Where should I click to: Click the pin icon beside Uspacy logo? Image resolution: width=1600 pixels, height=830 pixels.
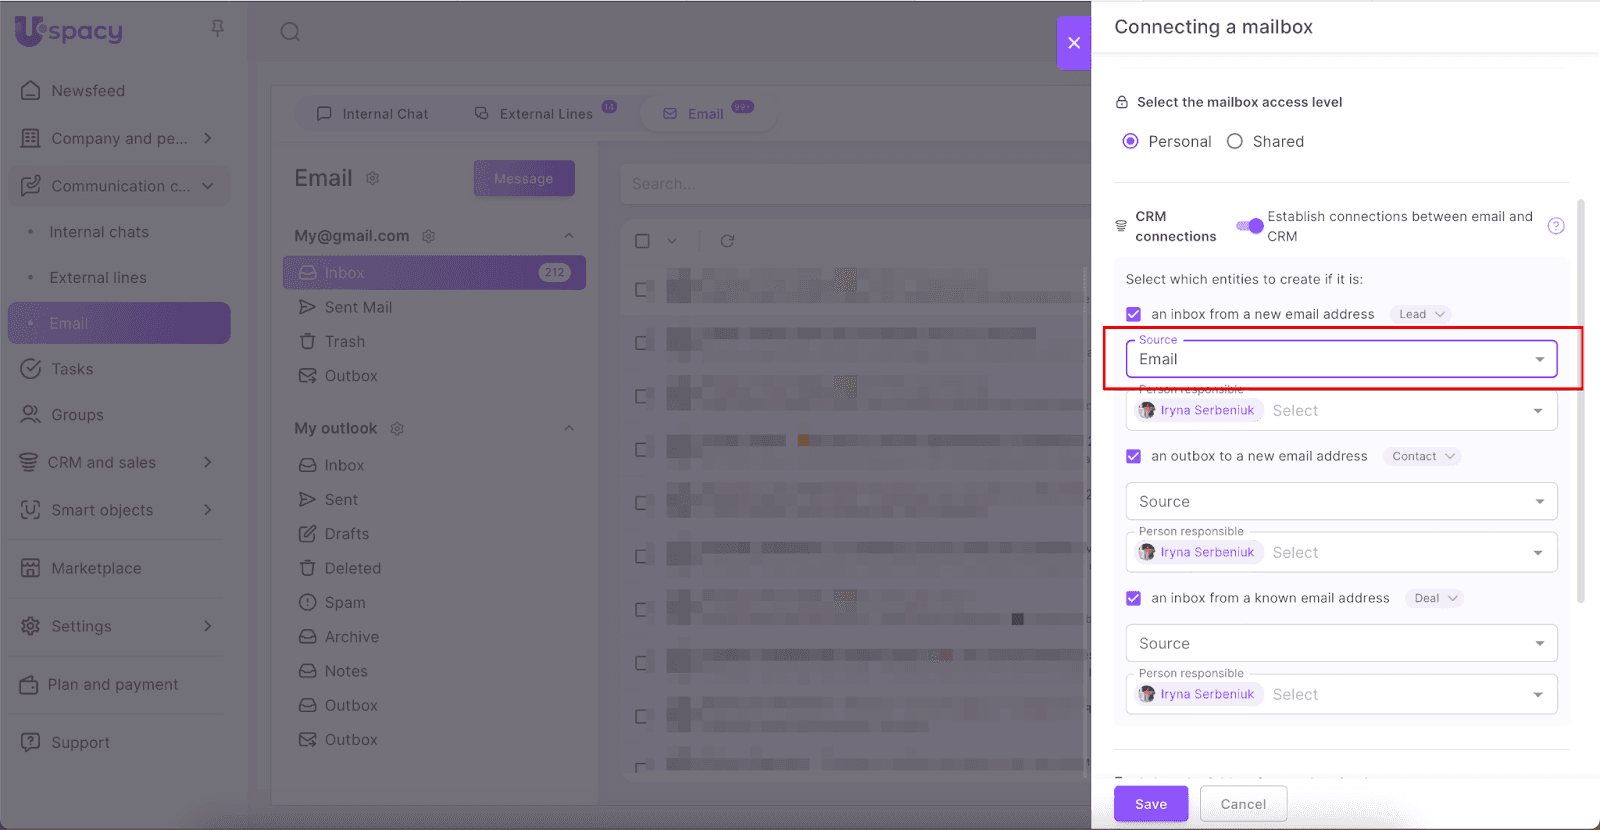click(217, 29)
